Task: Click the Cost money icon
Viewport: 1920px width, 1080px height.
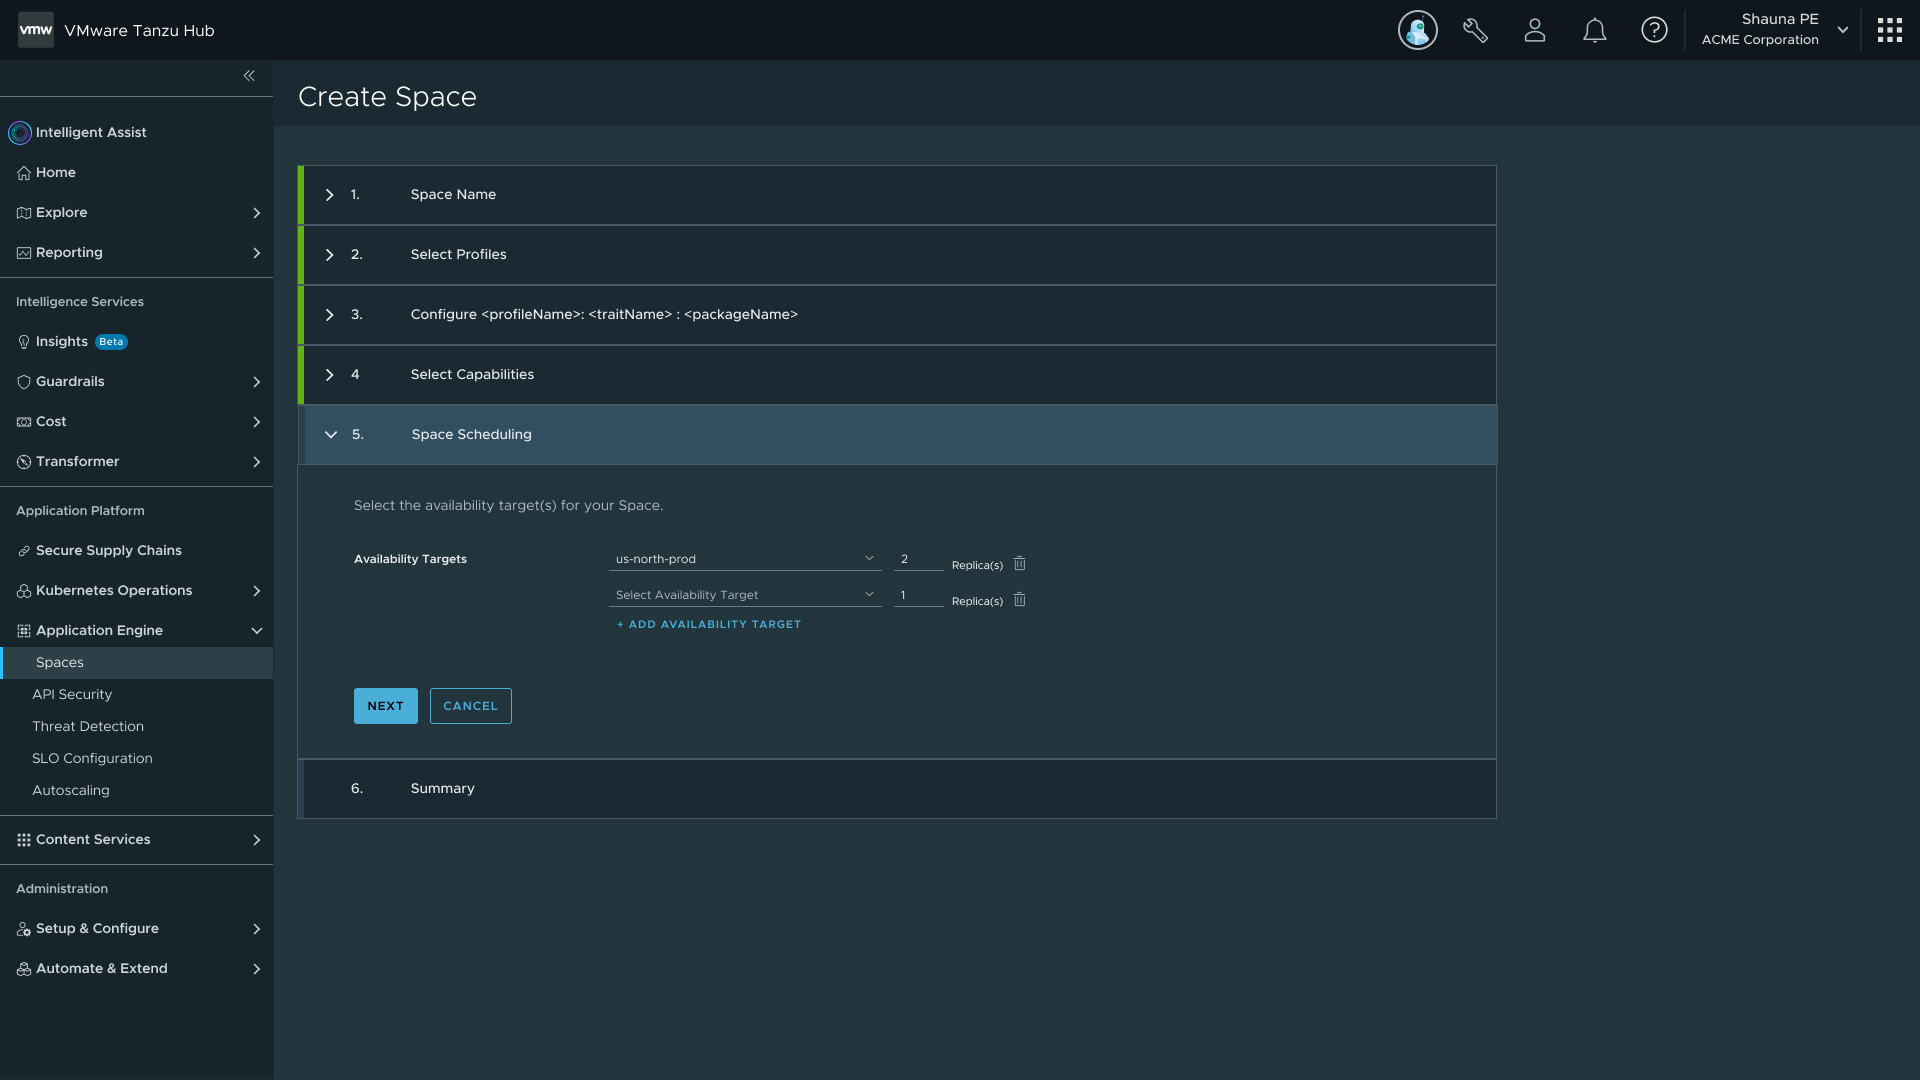Action: 24,422
